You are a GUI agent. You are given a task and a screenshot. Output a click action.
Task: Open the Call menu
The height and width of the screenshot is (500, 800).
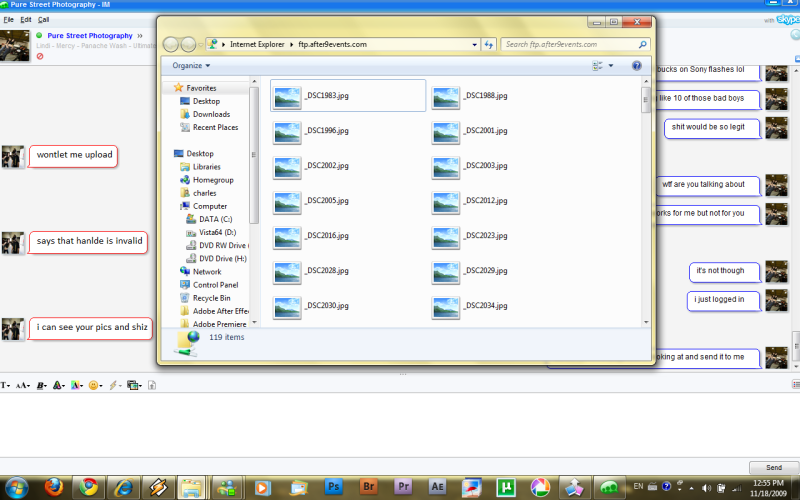43,19
